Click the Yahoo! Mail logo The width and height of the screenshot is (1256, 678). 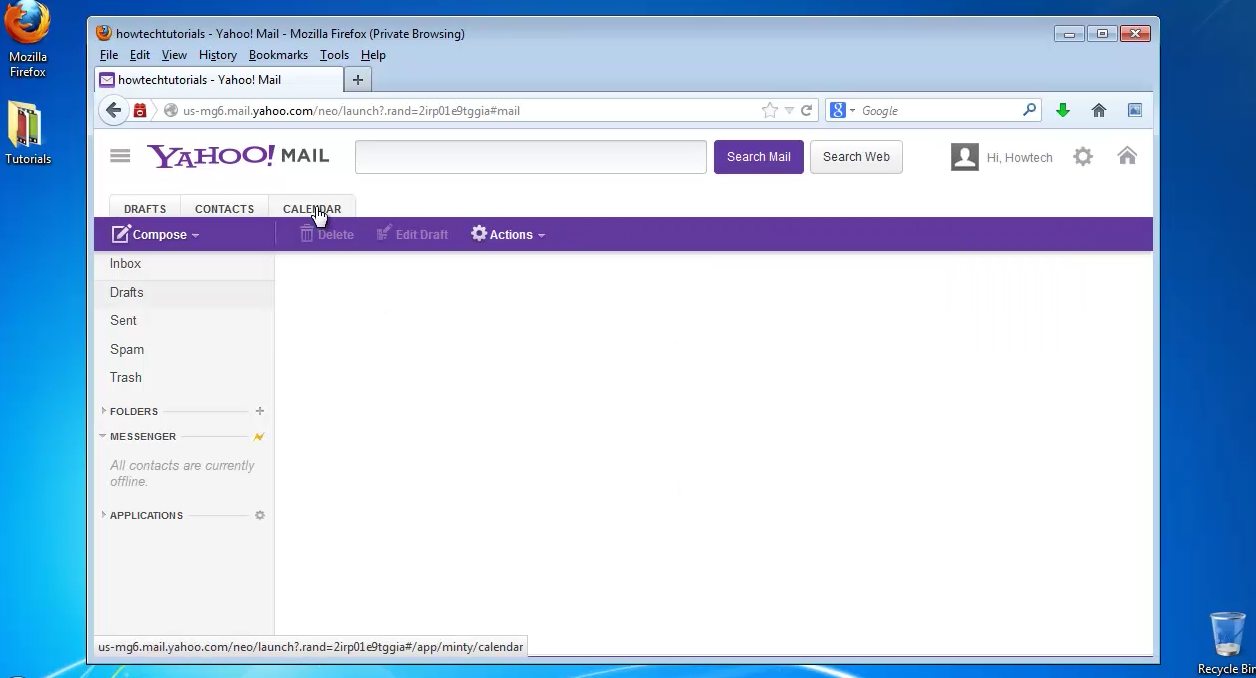coord(238,156)
